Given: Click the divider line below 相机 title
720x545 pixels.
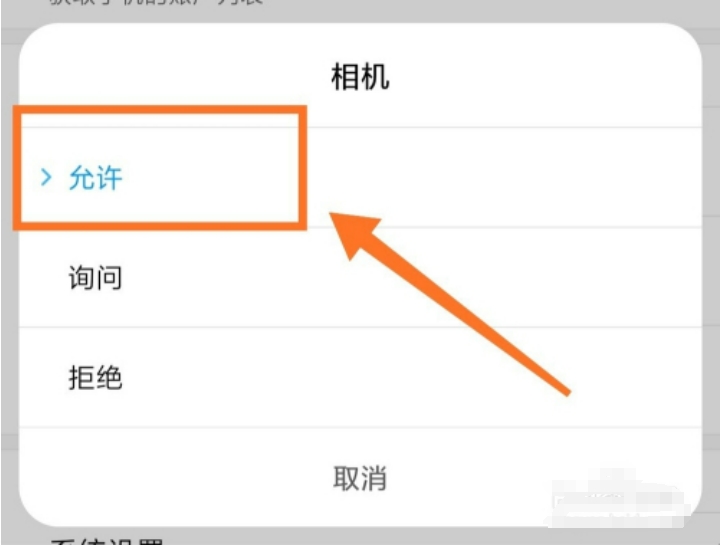Looking at the screenshot, I should point(504,127).
